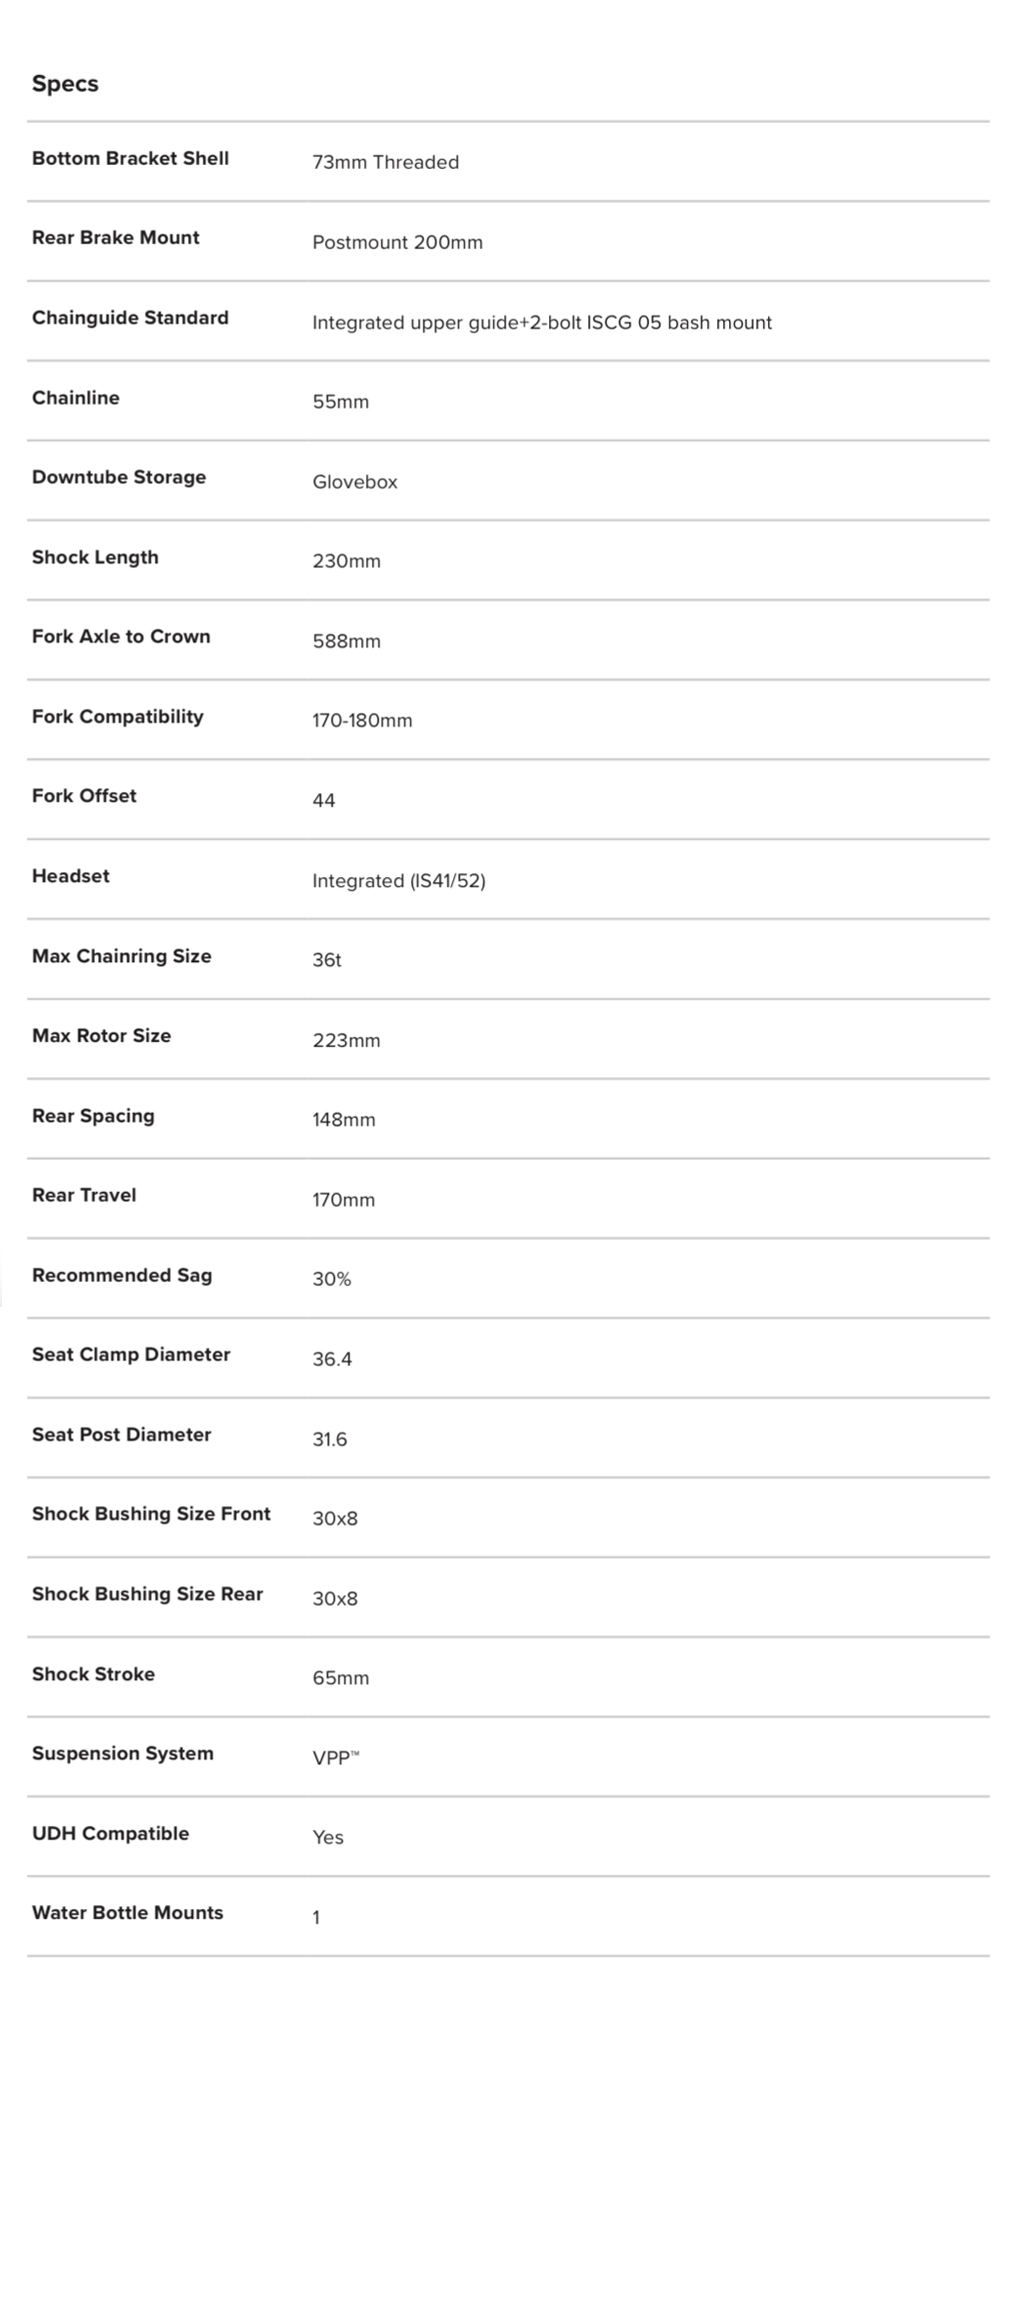Image resolution: width=1024 pixels, height=2300 pixels.
Task: Click the Chainguide Standard label
Action: pyautogui.click(x=130, y=318)
